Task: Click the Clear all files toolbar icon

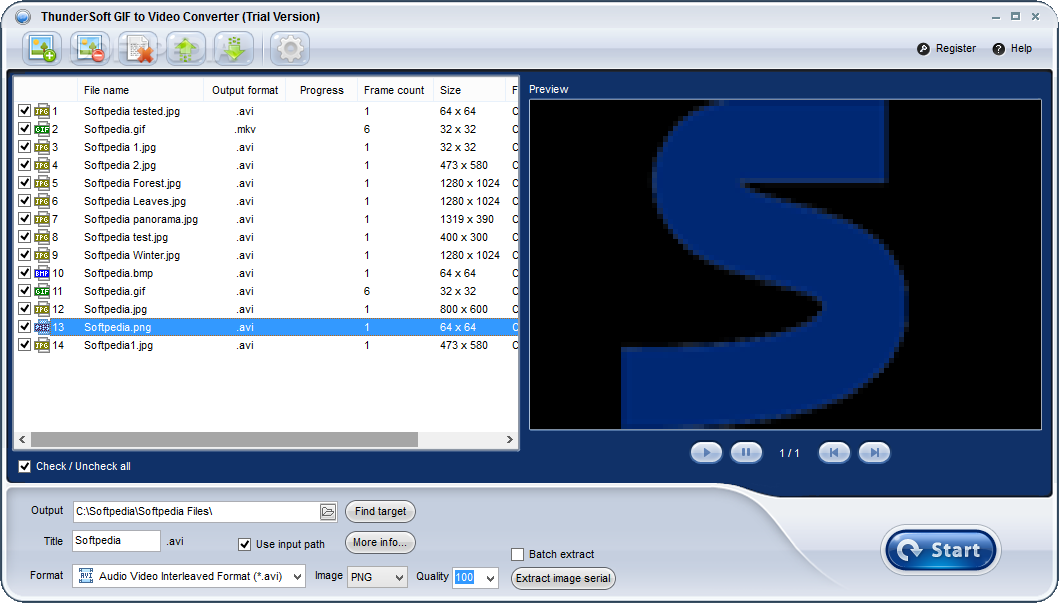Action: tap(138, 49)
